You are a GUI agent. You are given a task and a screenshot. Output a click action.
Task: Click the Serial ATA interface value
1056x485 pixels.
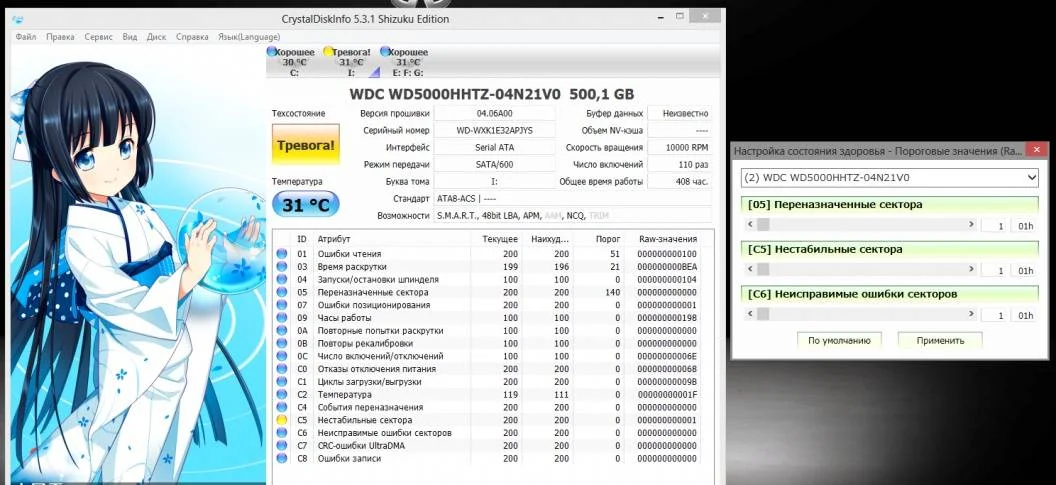pos(495,148)
